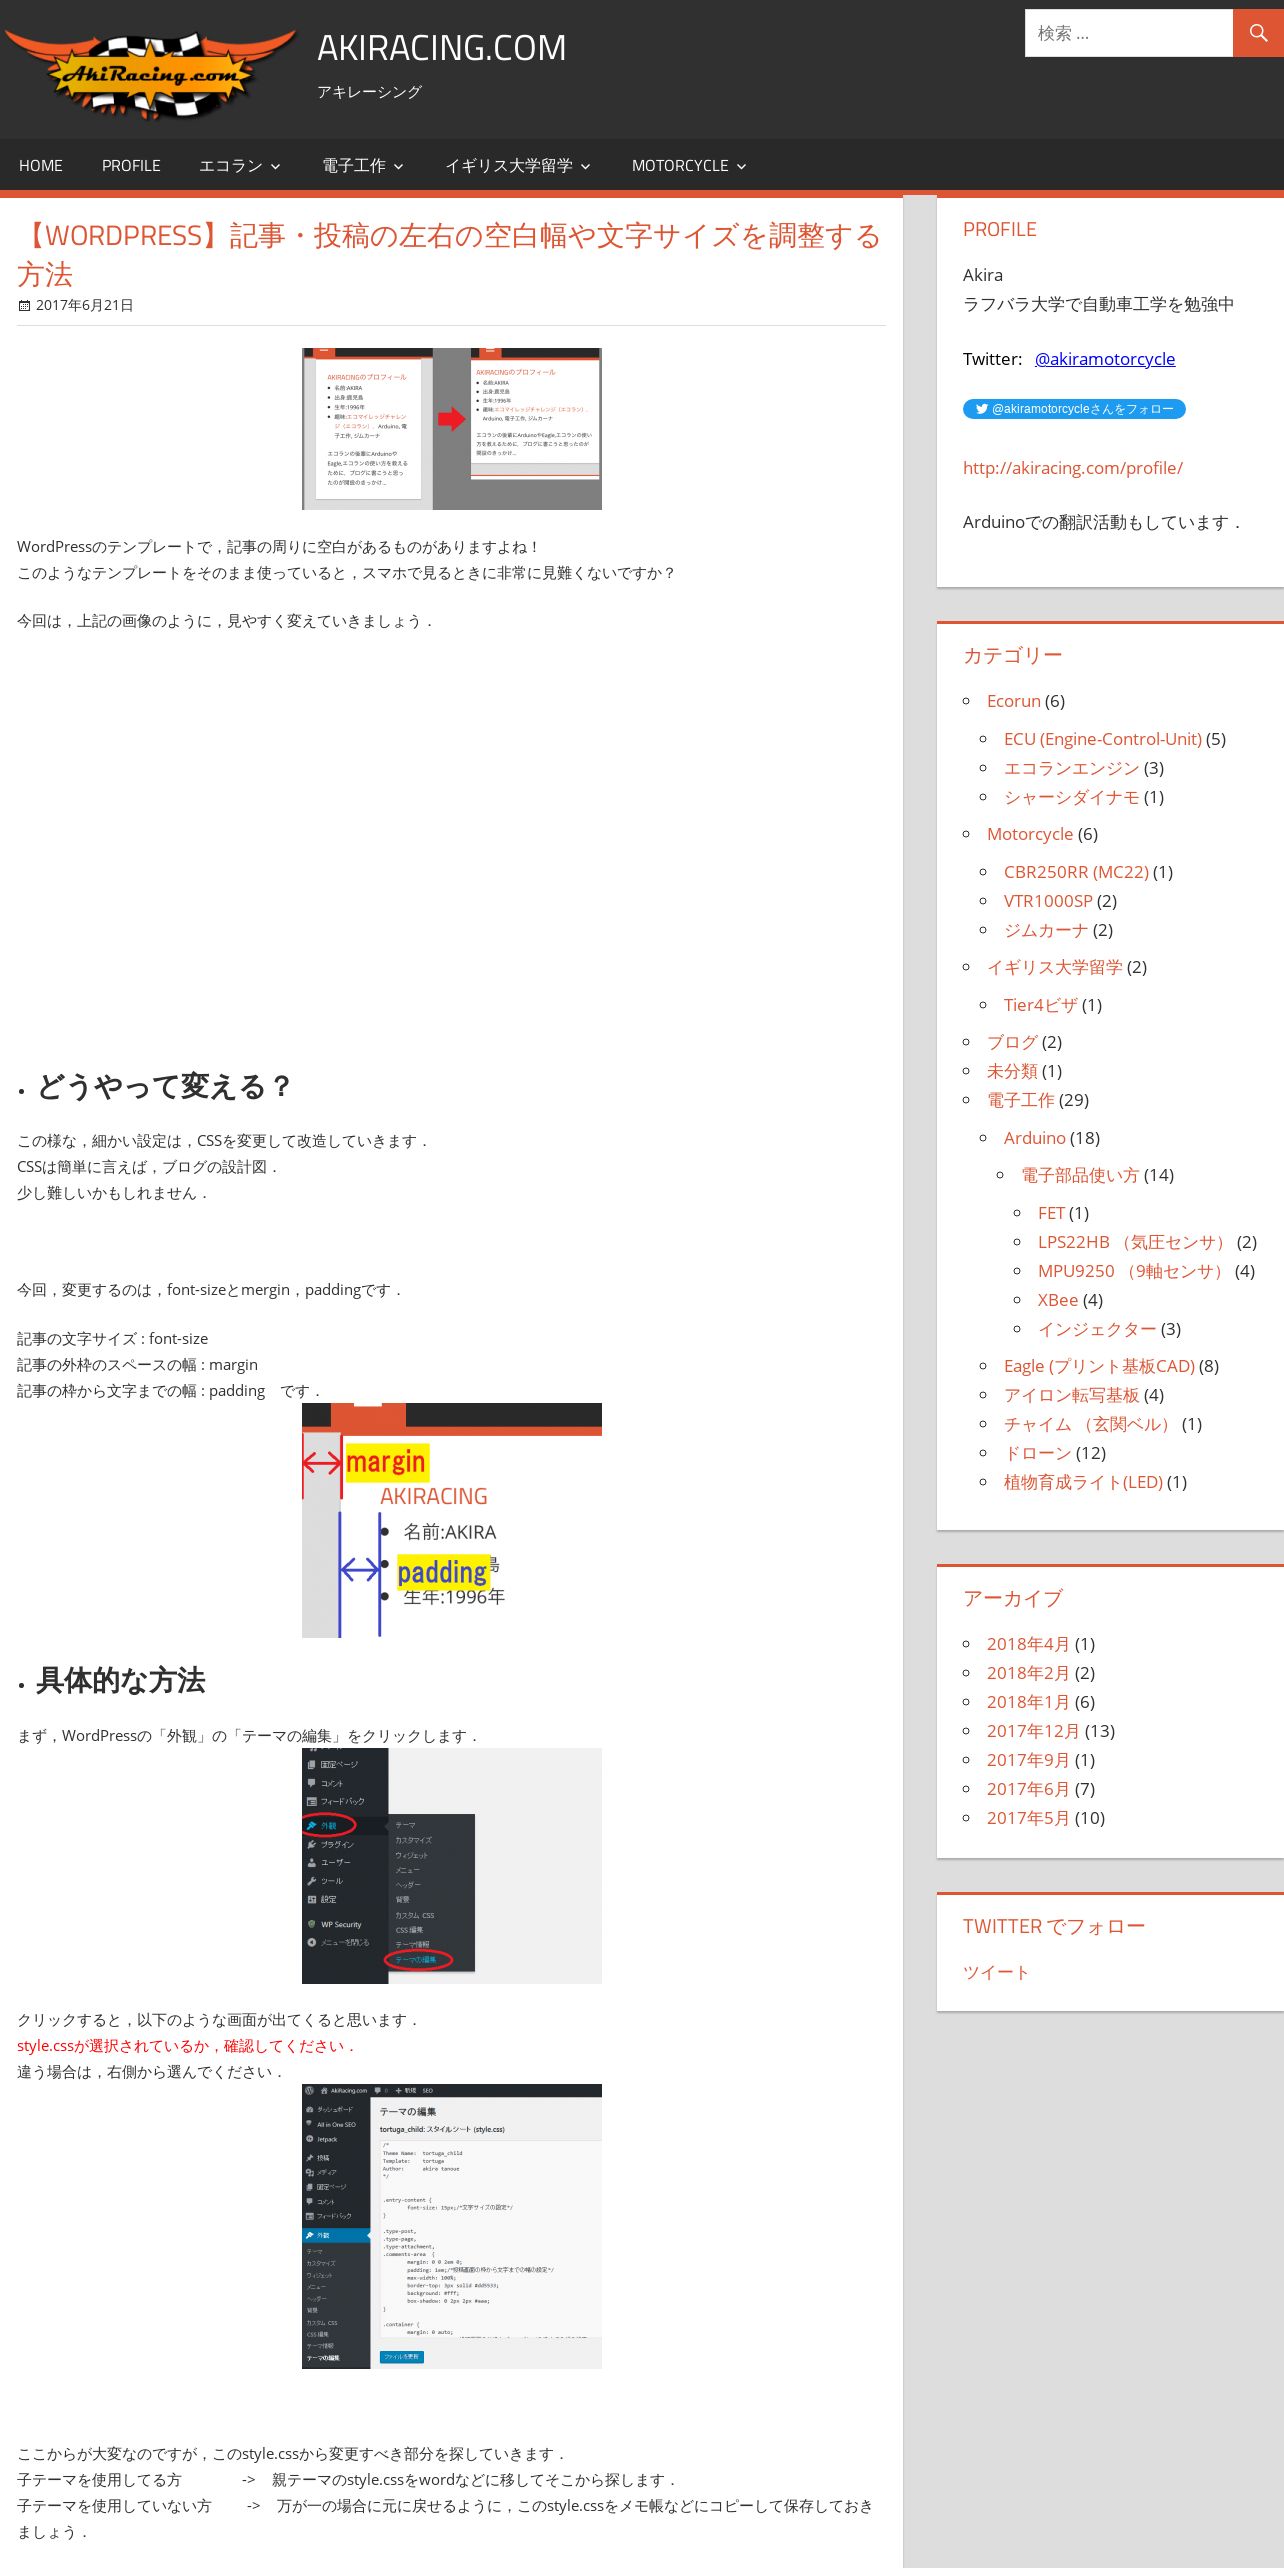
Task: Open the シャーシダイナモ category
Action: (1072, 797)
